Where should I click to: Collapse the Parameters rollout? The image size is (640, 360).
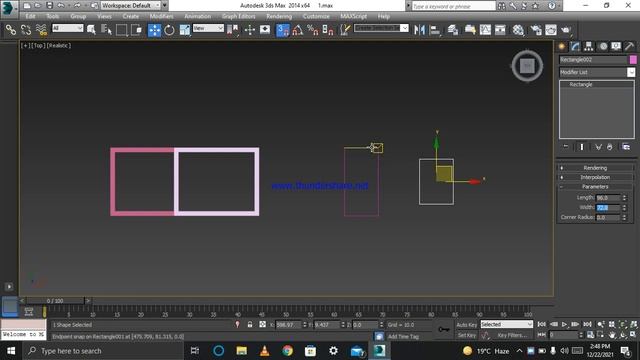(x=595, y=187)
